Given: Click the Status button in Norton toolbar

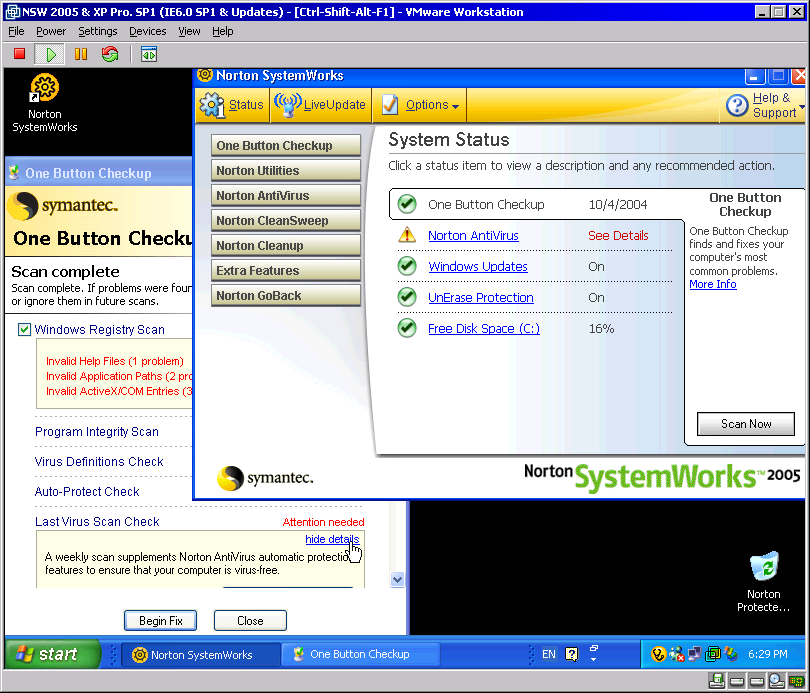Looking at the screenshot, I should (232, 105).
